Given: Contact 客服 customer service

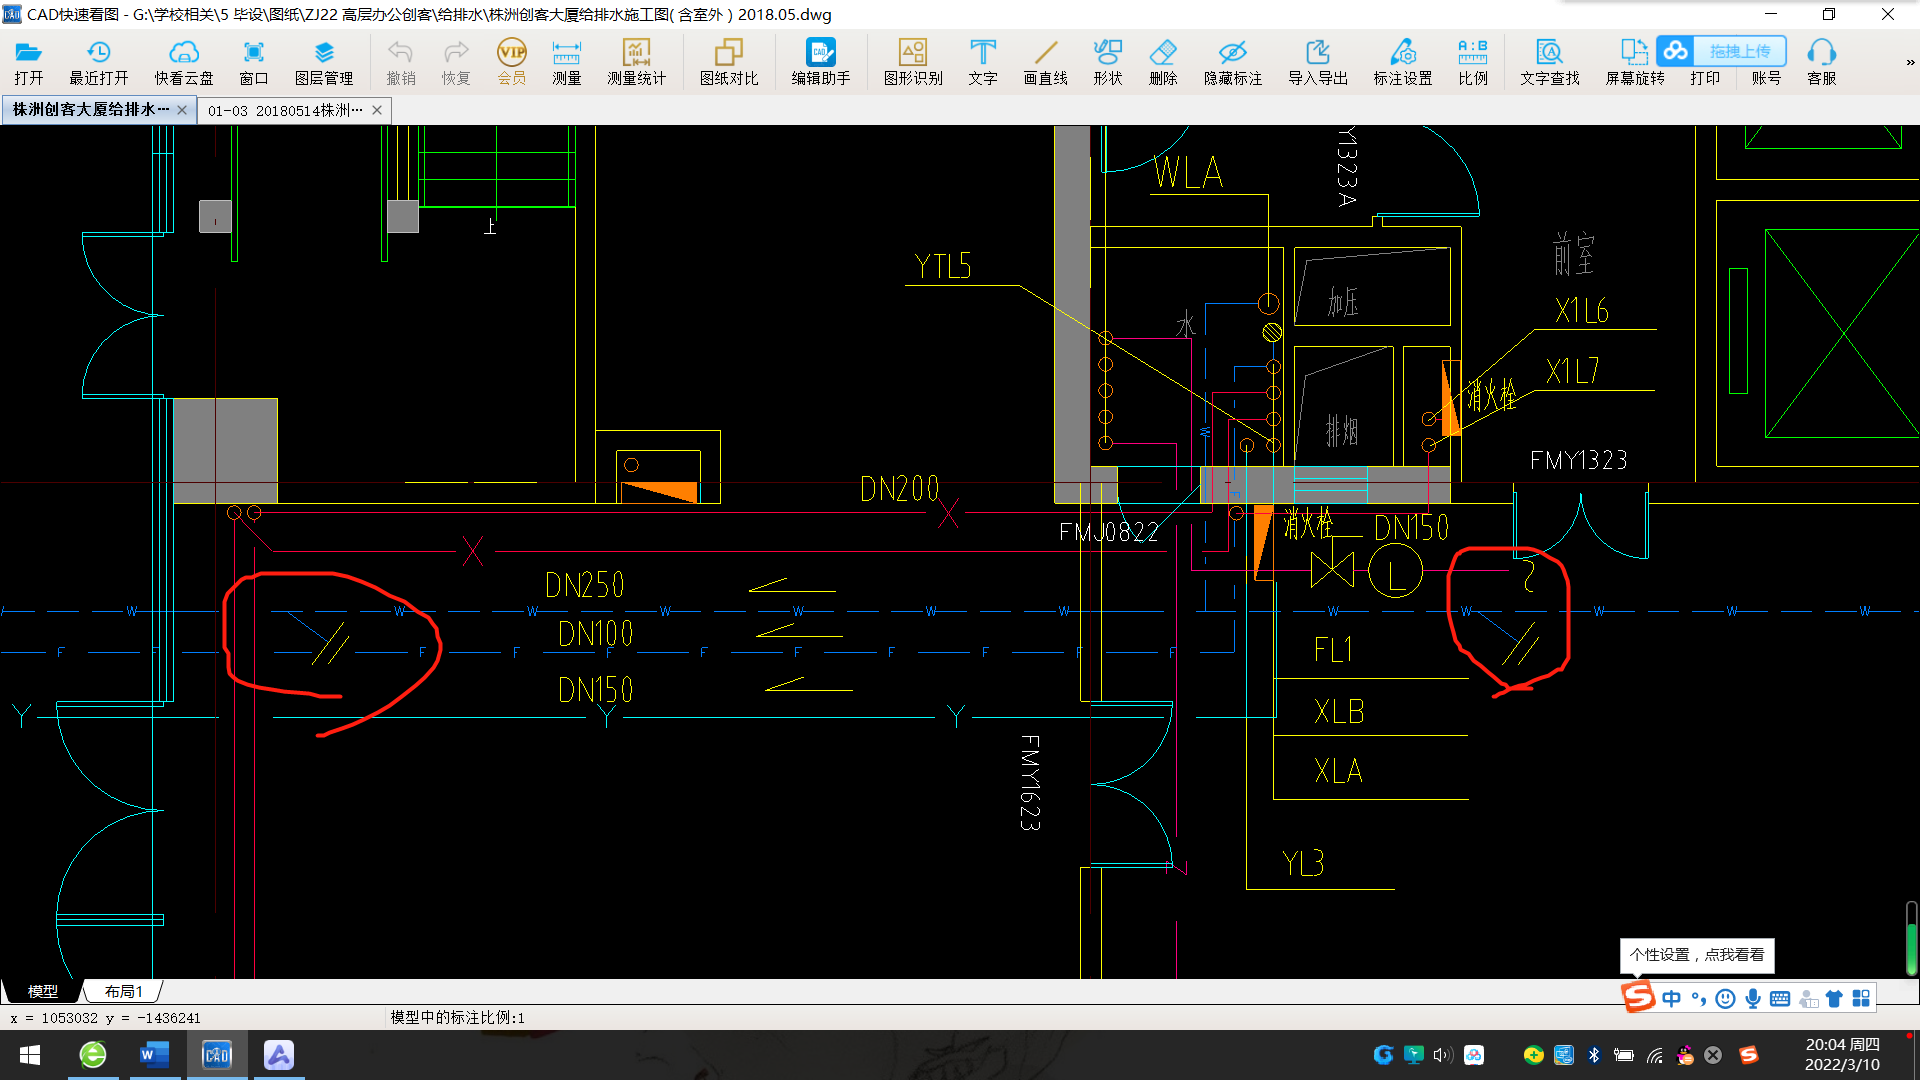Looking at the screenshot, I should click(1821, 62).
